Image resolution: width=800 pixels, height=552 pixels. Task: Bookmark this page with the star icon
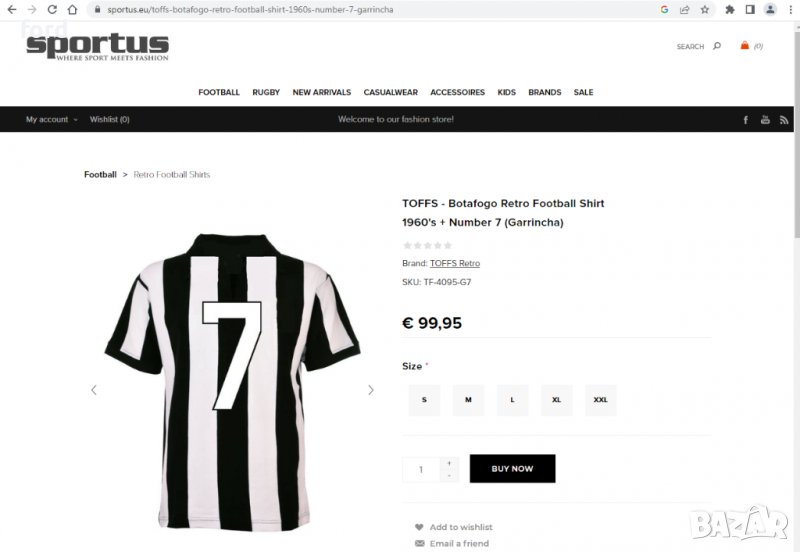point(705,9)
